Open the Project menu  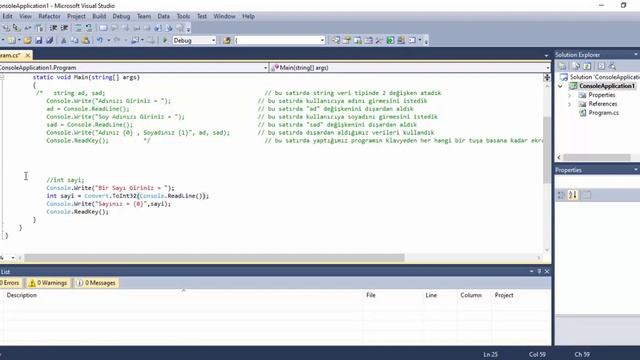[x=76, y=16]
